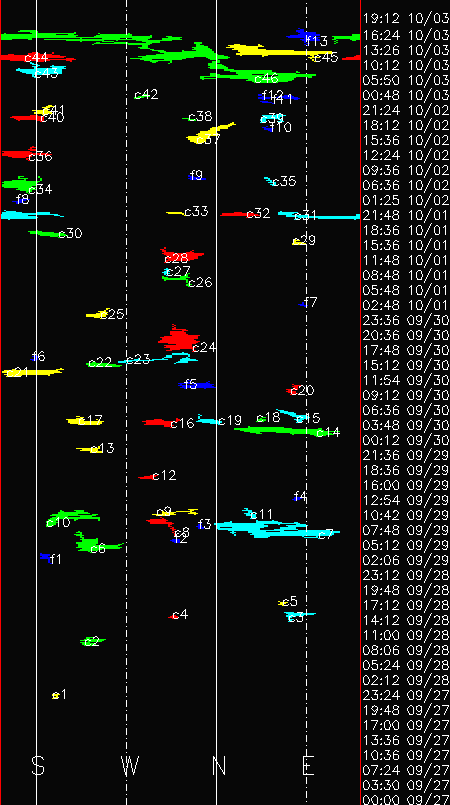Click the 07:48 09/29 timestamp
Image resolution: width=450 pixels, height=805 pixels.
tap(406, 529)
